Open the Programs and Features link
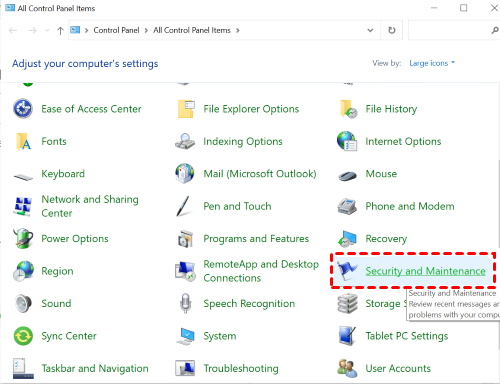This screenshot has height=384, width=500. click(x=256, y=239)
